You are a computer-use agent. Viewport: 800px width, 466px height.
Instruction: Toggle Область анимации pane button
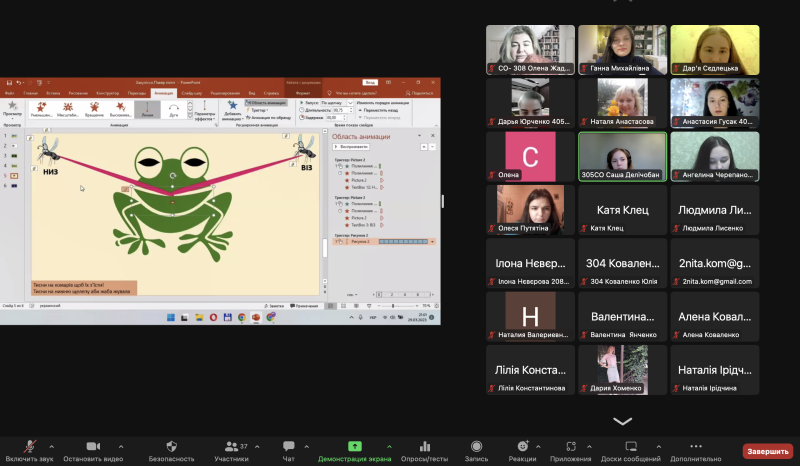(266, 103)
